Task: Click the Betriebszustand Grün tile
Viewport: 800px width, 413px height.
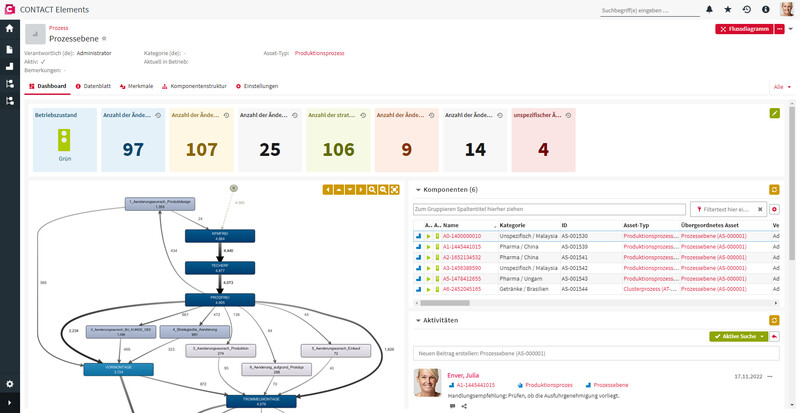Action: tap(64, 140)
